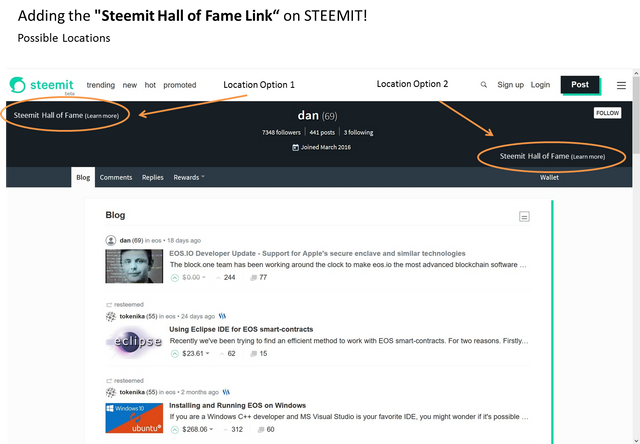Go to new posts

tap(130, 85)
